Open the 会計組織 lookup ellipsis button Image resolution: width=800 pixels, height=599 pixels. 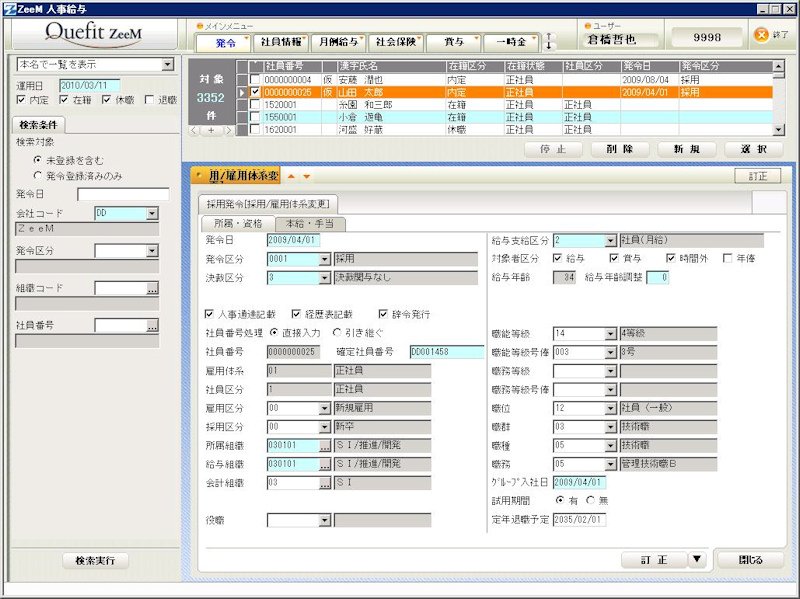325,483
